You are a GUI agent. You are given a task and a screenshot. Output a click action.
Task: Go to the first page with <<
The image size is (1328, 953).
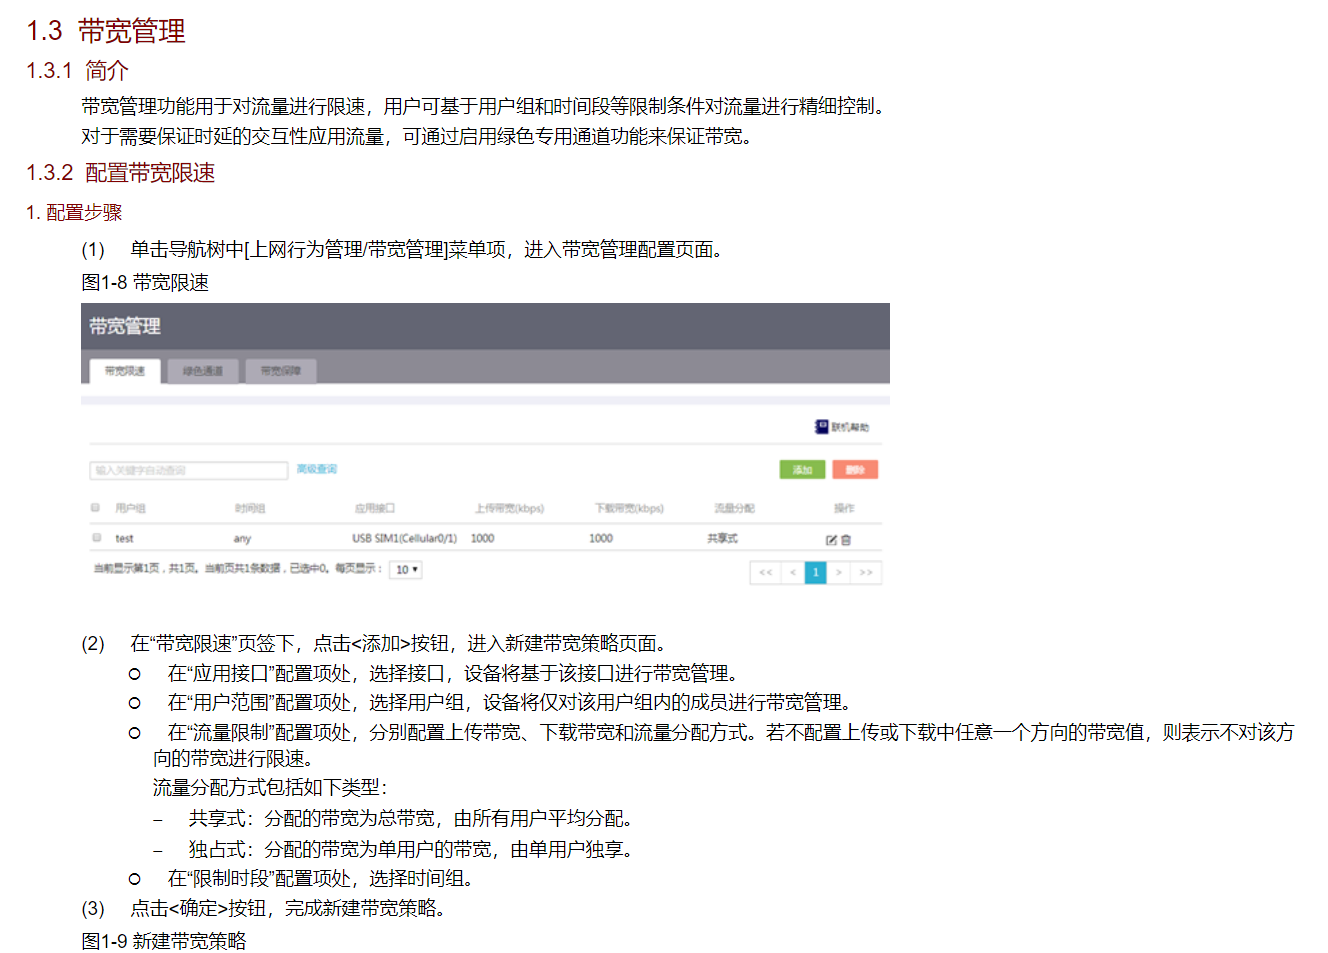pyautogui.click(x=765, y=573)
